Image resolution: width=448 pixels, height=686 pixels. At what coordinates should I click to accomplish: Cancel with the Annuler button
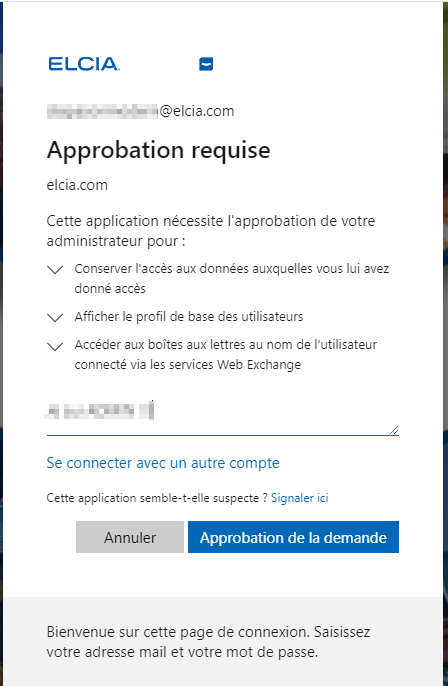130,537
